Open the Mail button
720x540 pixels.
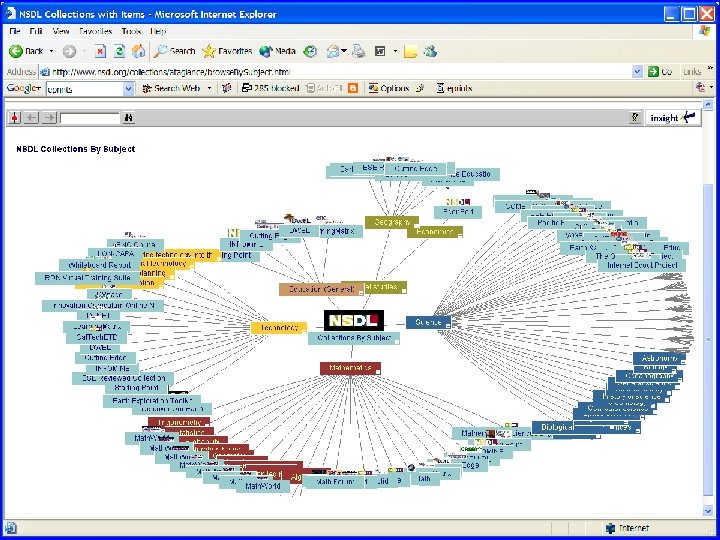click(333, 51)
